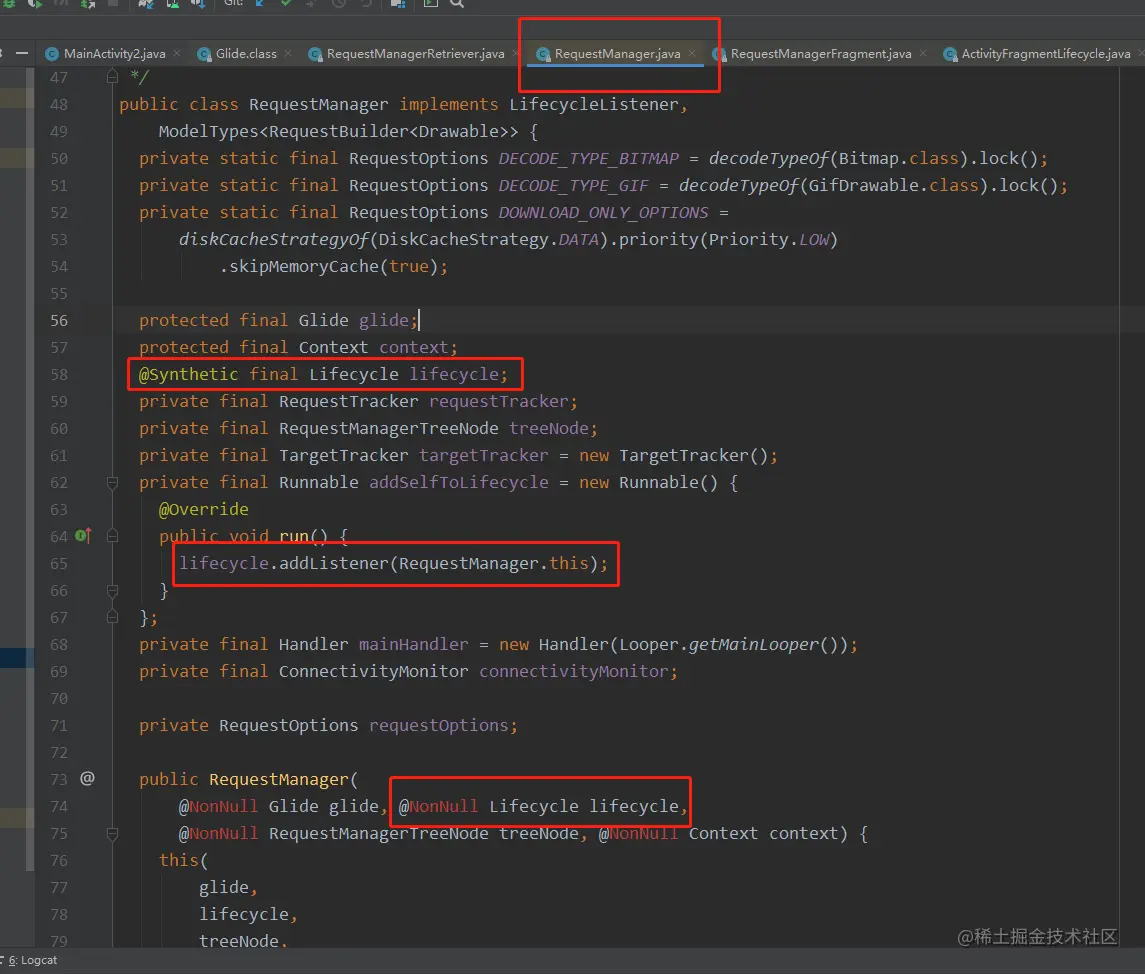Open the RequestManagerFragment.java tab

click(x=821, y=53)
